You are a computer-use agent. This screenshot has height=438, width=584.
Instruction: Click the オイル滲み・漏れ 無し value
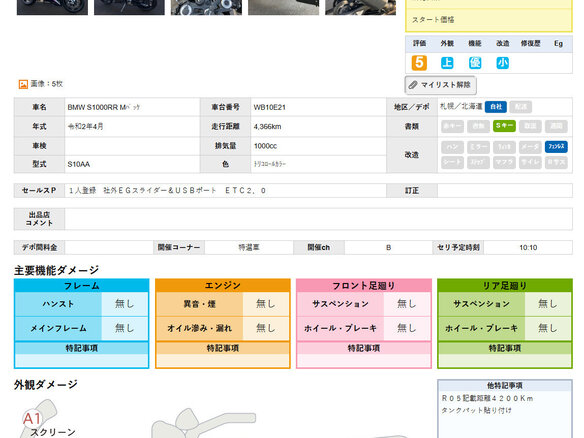[266, 328]
